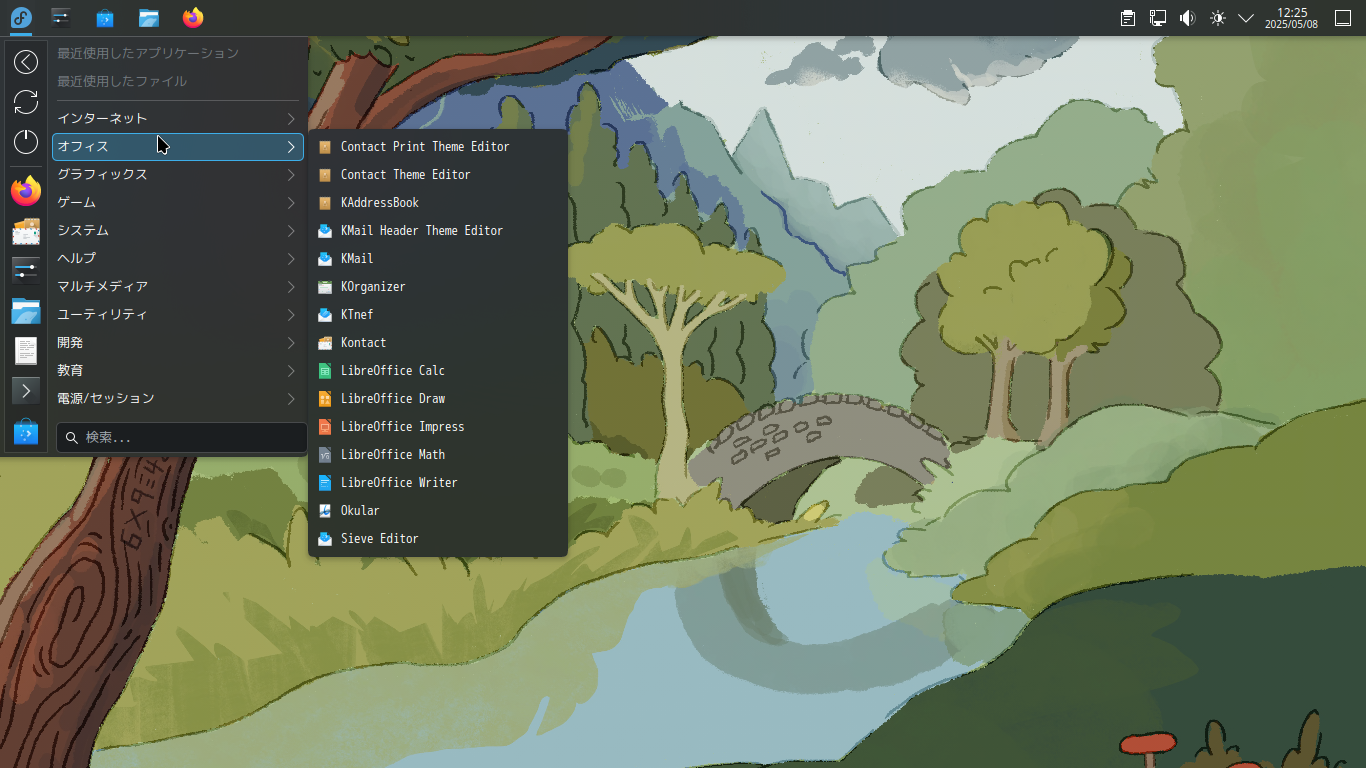Expand the ユーティリティ category chevron
The height and width of the screenshot is (768, 1366).
click(291, 315)
